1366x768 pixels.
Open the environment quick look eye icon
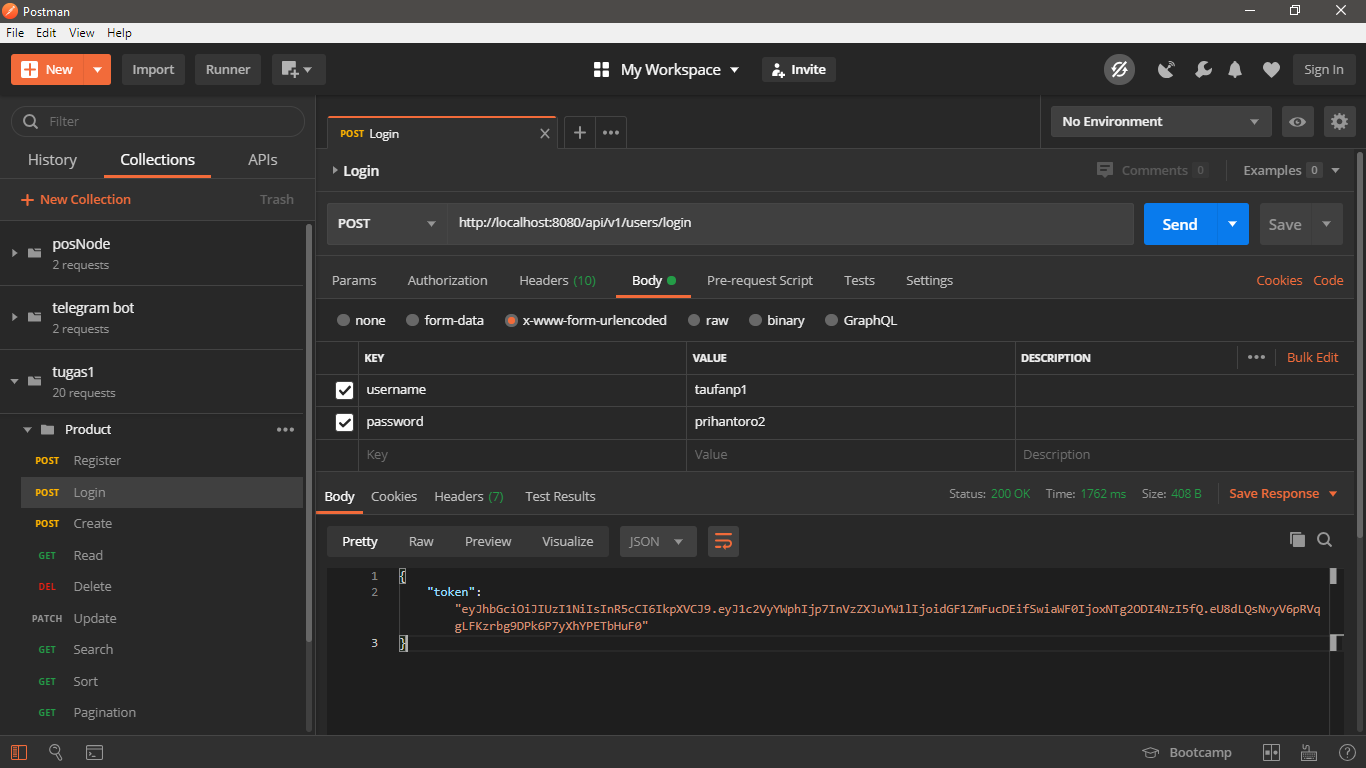tap(1297, 121)
